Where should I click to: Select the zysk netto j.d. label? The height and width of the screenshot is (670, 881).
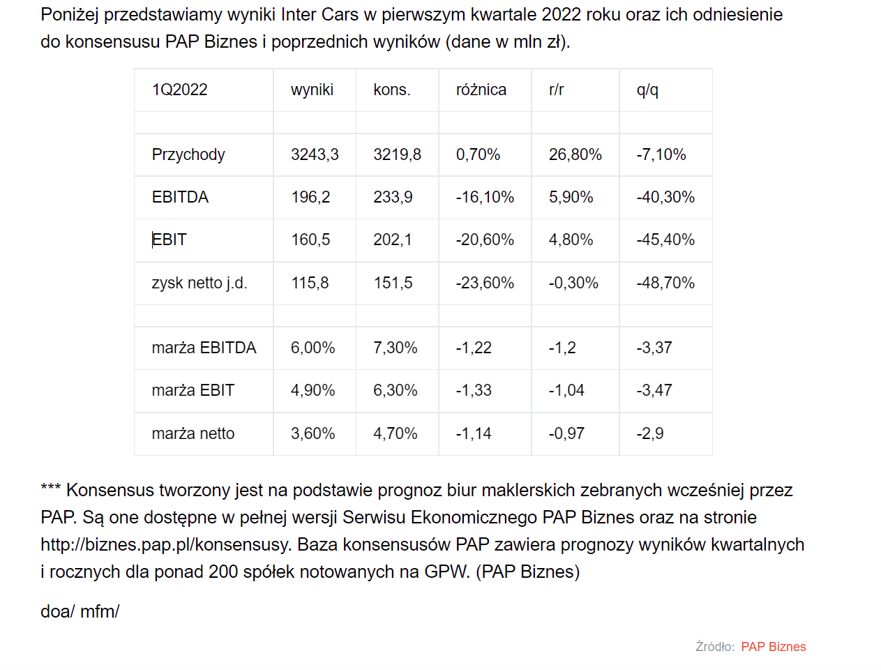[199, 283]
